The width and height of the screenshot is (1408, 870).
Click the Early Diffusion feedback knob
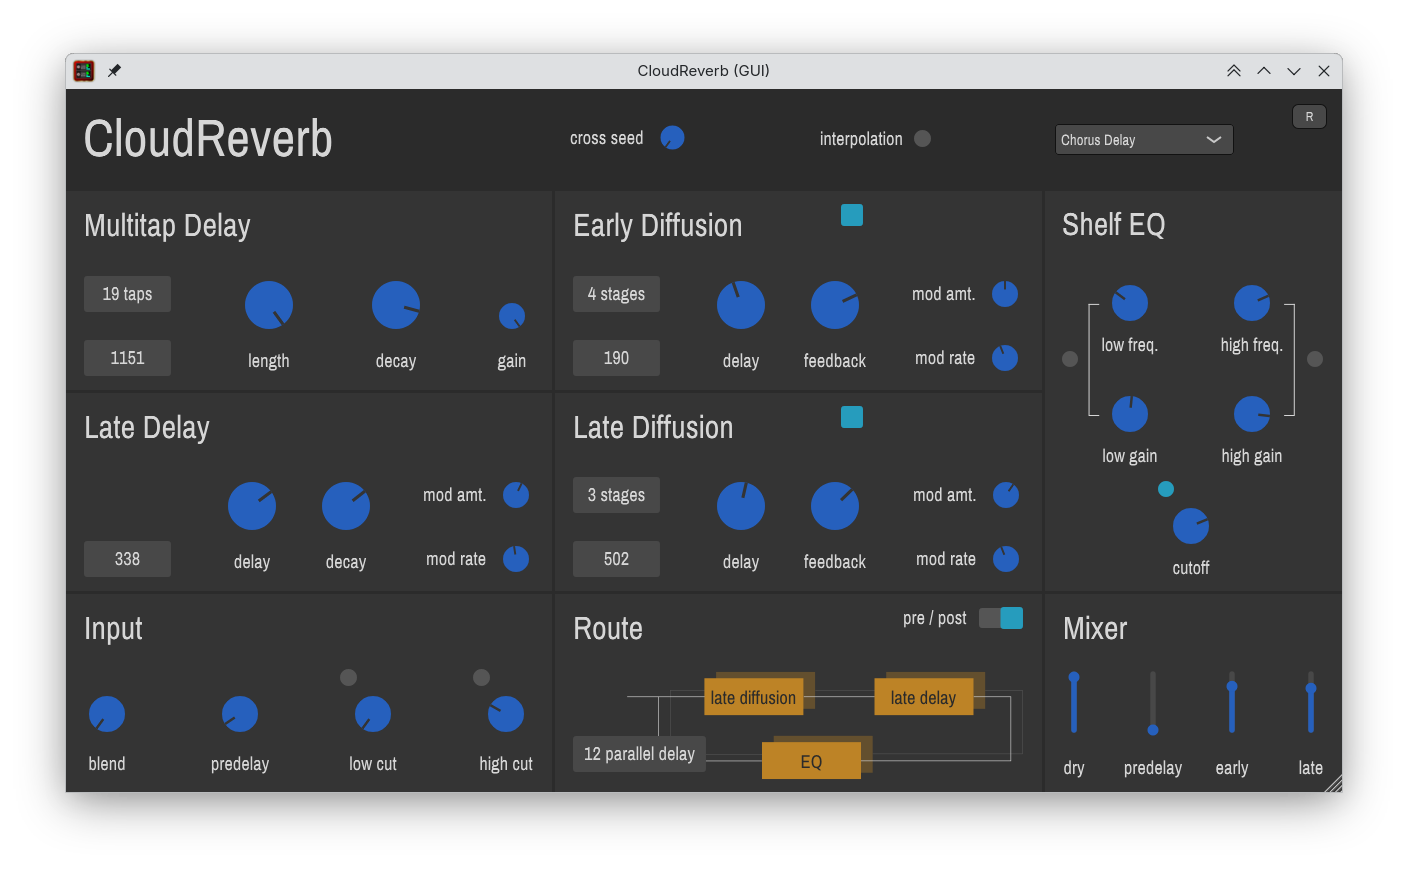[835, 305]
